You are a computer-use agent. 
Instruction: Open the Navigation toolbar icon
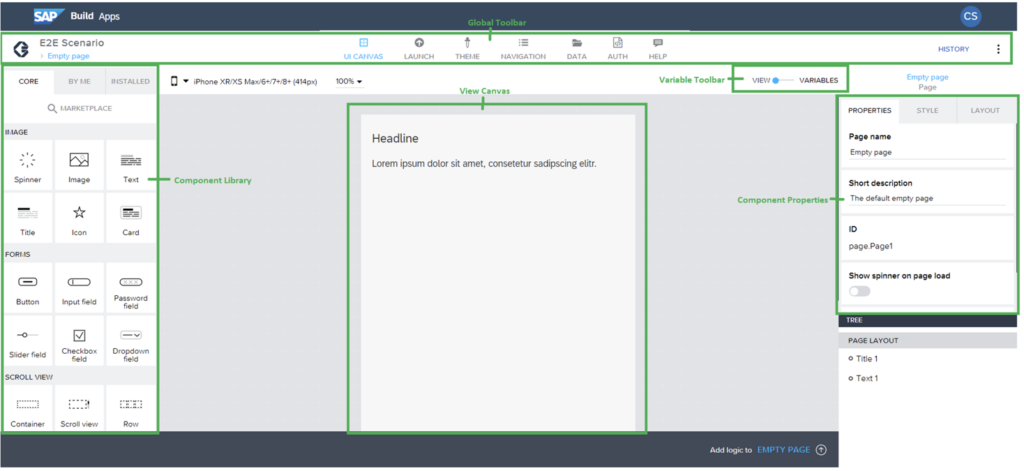click(523, 43)
